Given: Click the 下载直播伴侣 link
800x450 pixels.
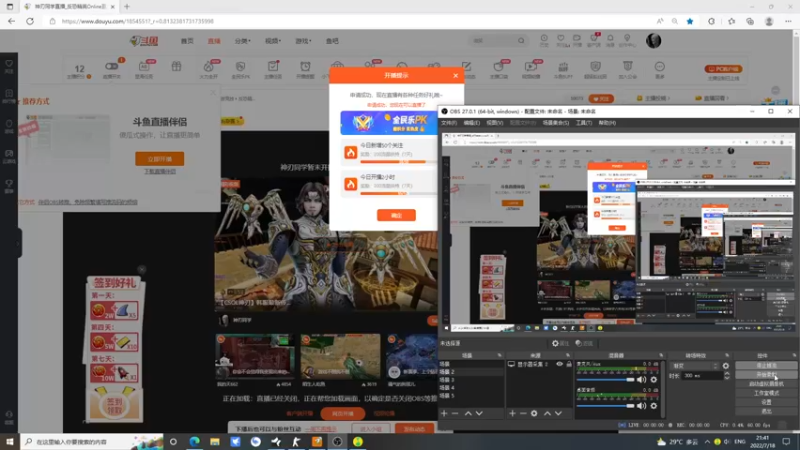Looking at the screenshot, I should [160, 171].
